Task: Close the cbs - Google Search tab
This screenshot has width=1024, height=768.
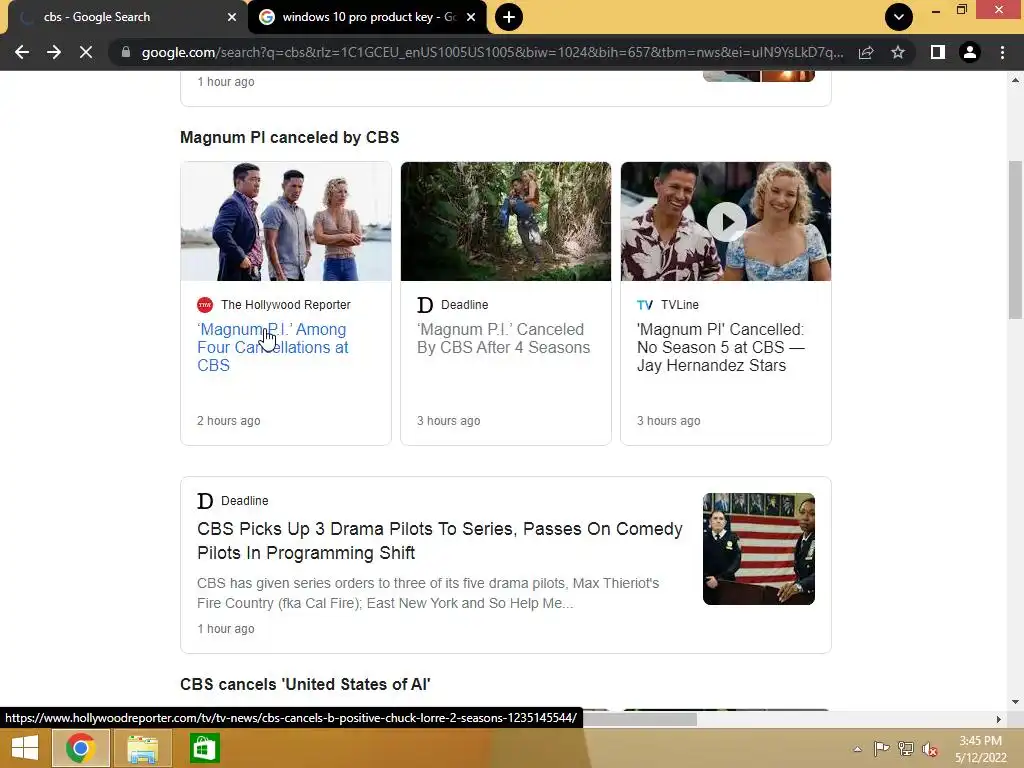Action: pyautogui.click(x=232, y=17)
